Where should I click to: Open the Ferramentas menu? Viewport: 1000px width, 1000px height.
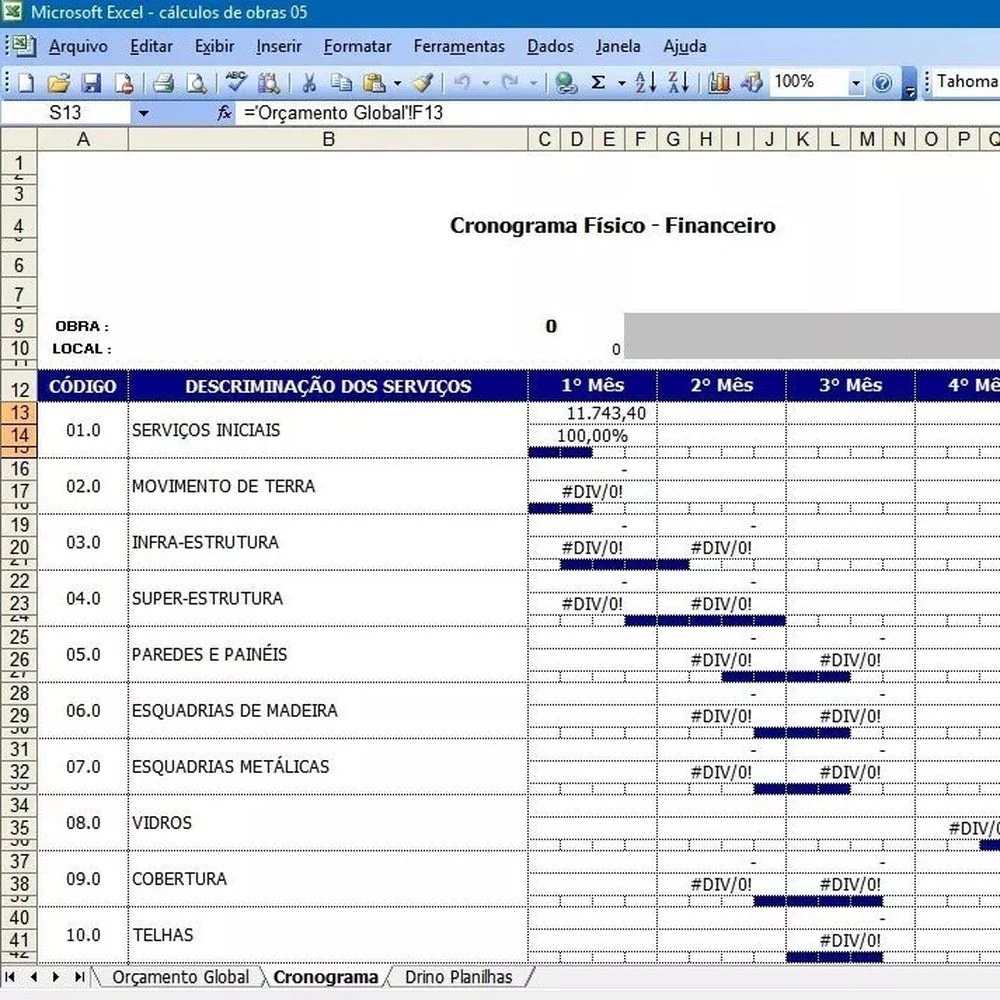click(458, 46)
